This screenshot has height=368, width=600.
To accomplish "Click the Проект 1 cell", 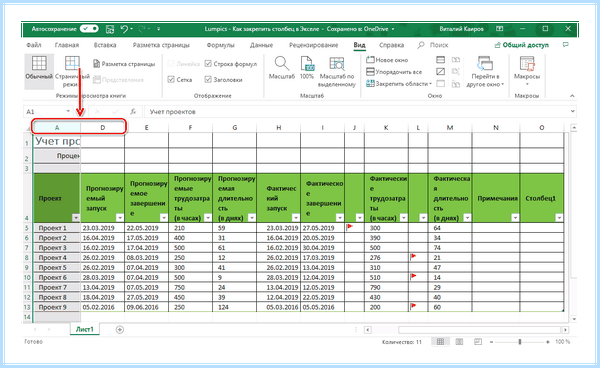I will tap(57, 228).
